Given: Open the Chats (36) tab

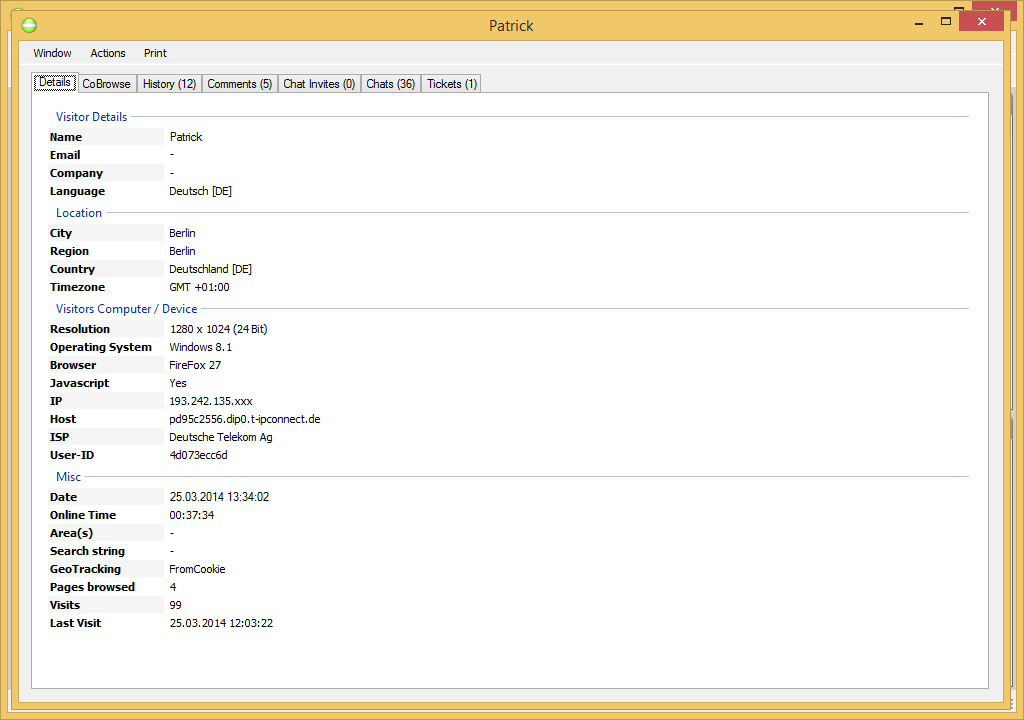Looking at the screenshot, I should pos(390,83).
